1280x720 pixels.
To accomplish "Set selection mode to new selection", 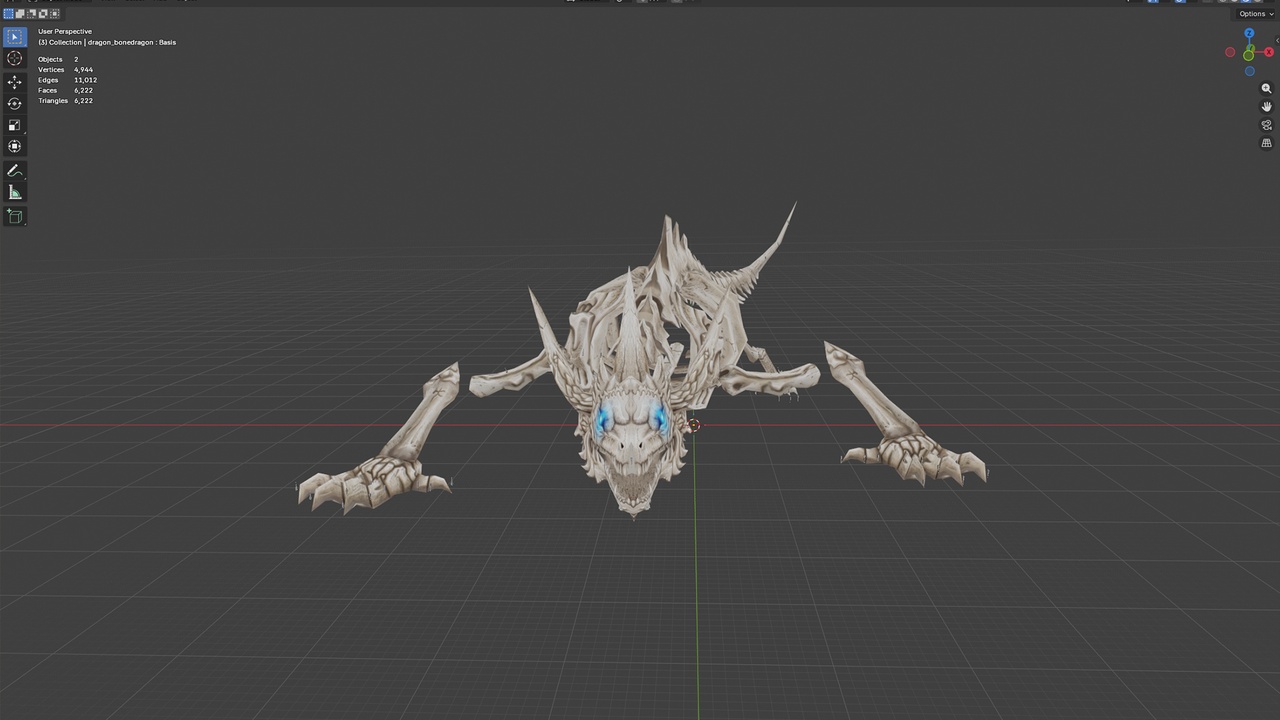I will click(x=8, y=14).
